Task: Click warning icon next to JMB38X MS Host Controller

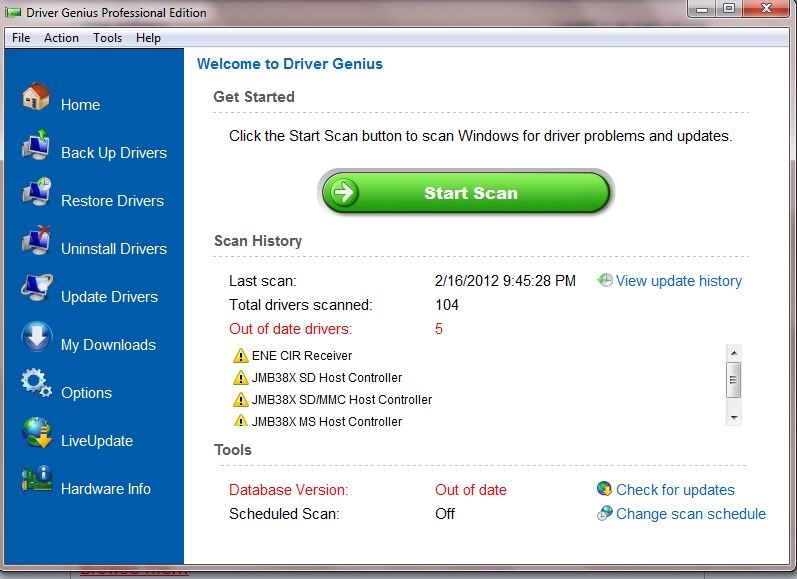Action: (240, 421)
